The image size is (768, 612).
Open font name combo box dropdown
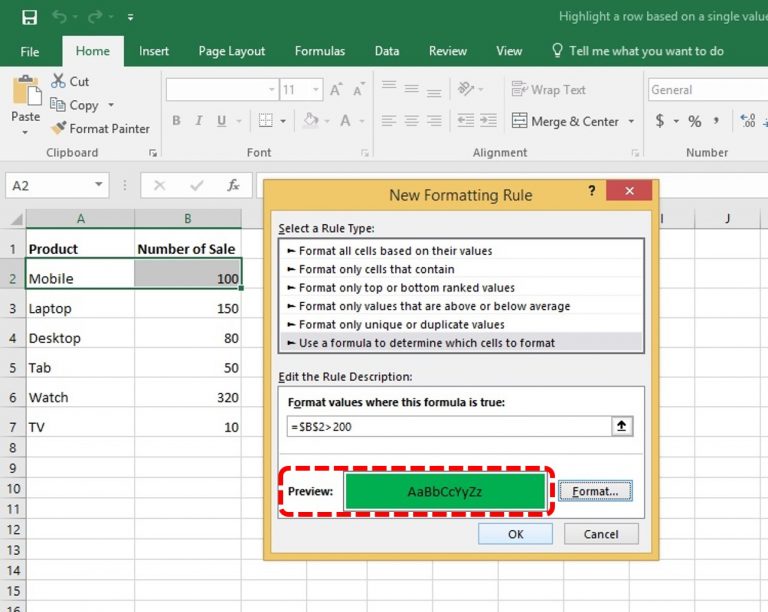pyautogui.click(x=272, y=90)
